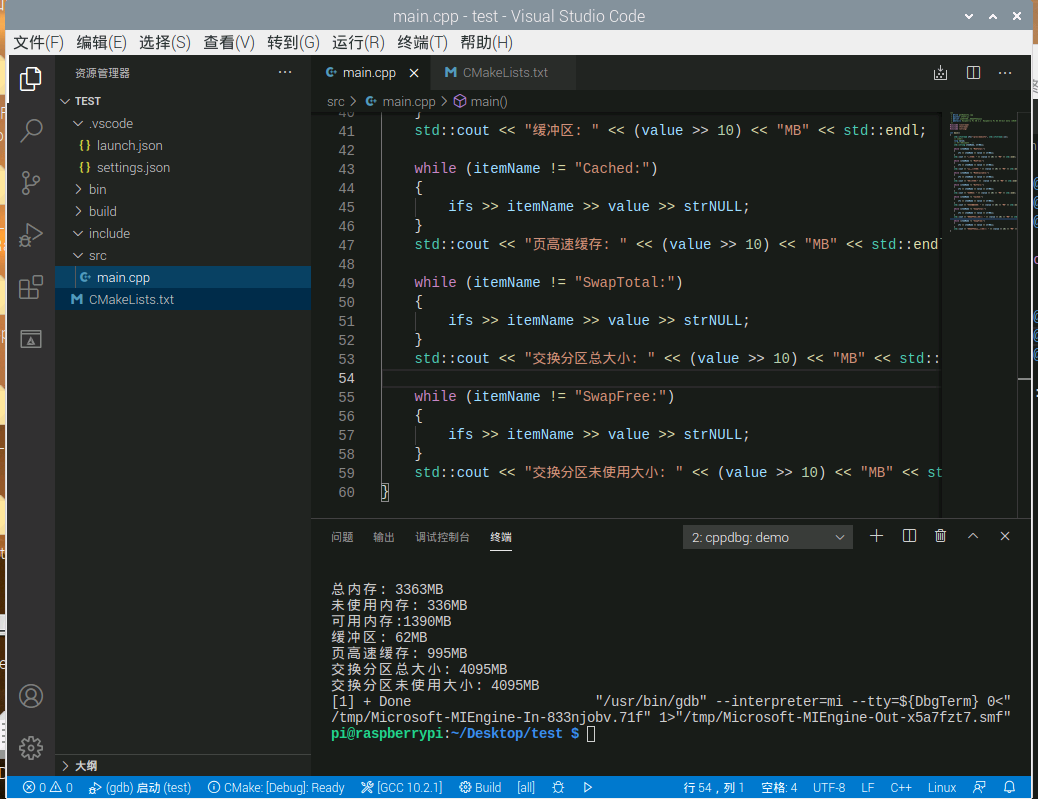Expand the 大纲 outline section
The image size is (1038, 799).
point(183,766)
